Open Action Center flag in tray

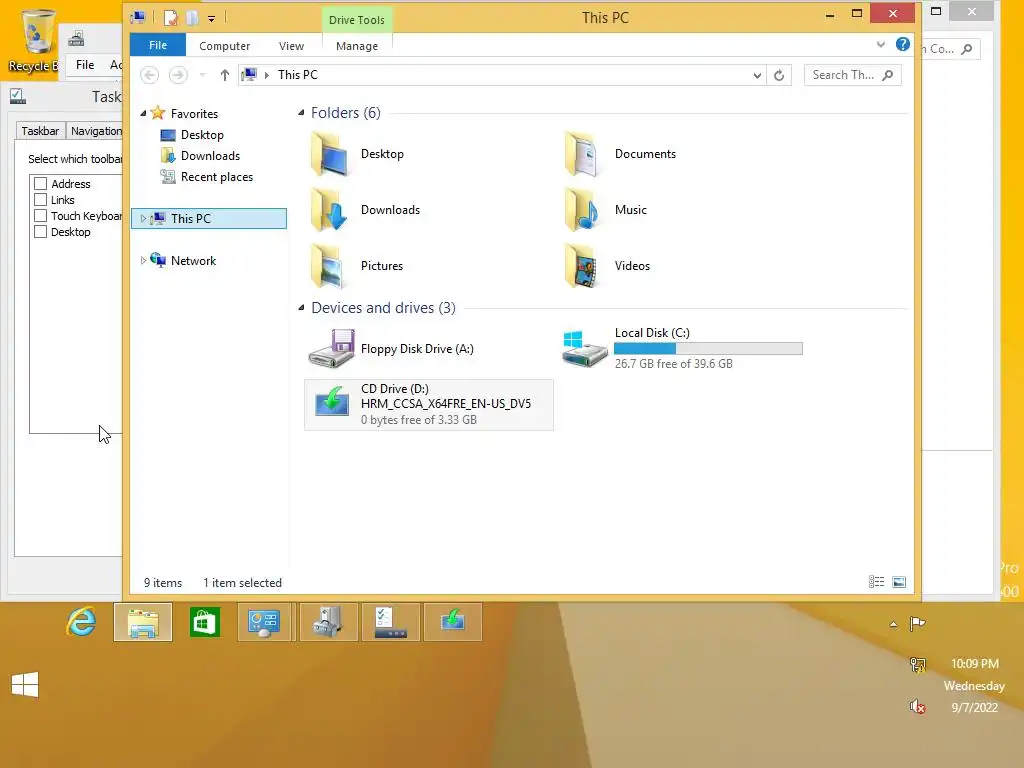(918, 624)
